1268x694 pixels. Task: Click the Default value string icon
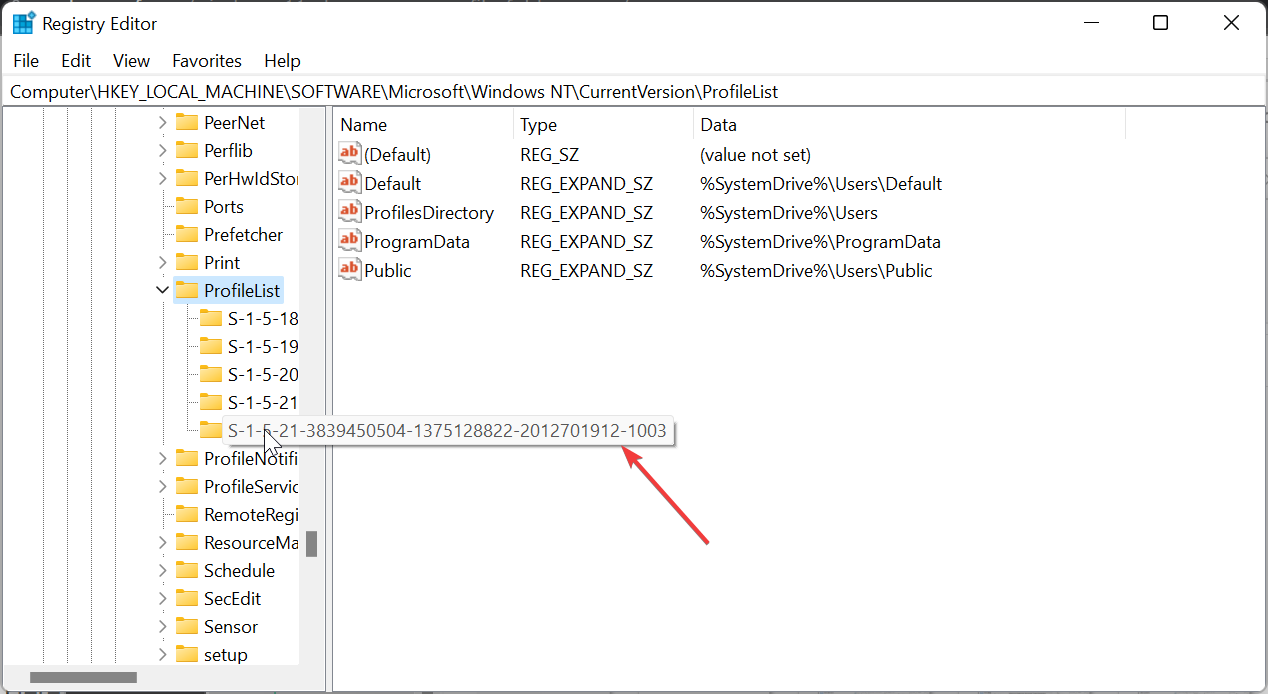click(x=350, y=183)
